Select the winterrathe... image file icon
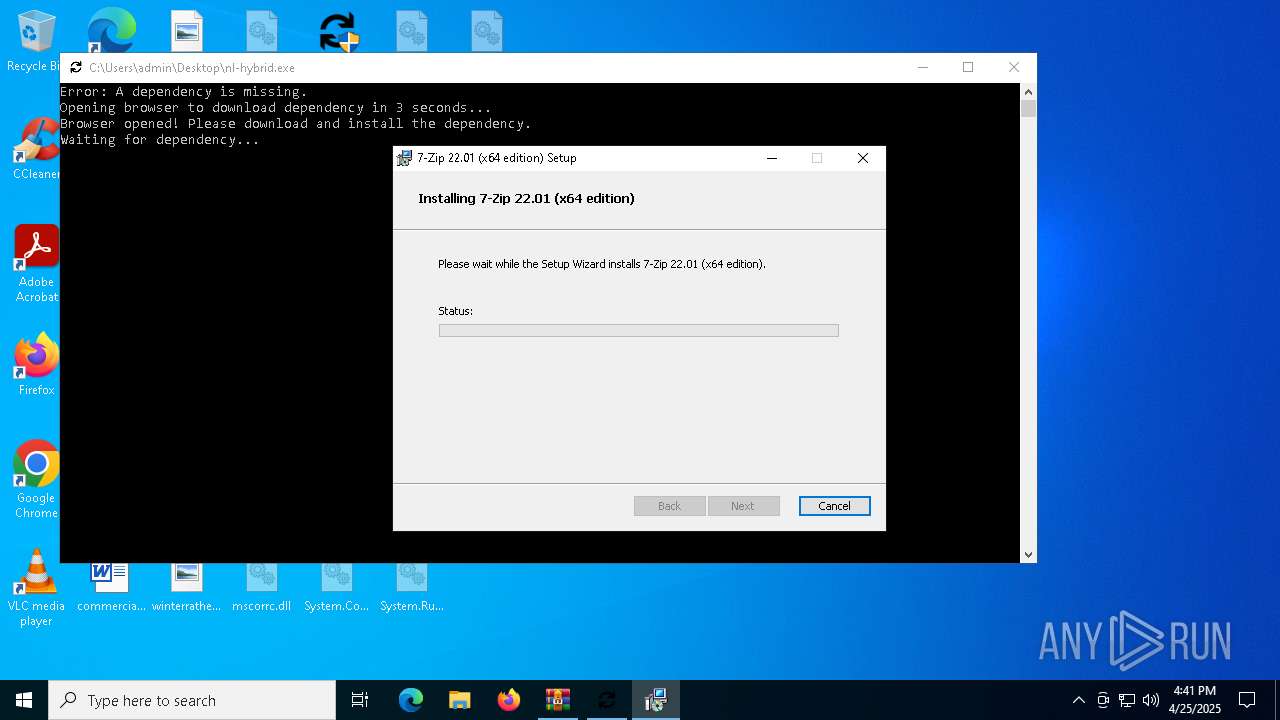1280x720 pixels. tap(186, 587)
